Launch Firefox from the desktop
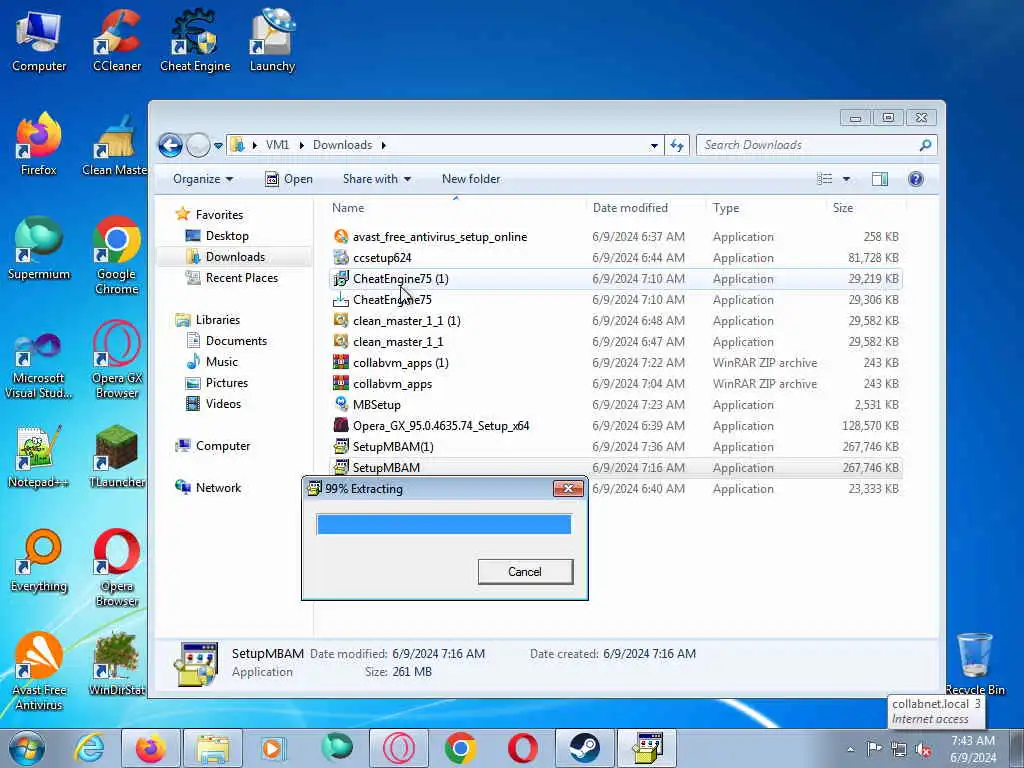The height and width of the screenshot is (768, 1024). pos(39,144)
